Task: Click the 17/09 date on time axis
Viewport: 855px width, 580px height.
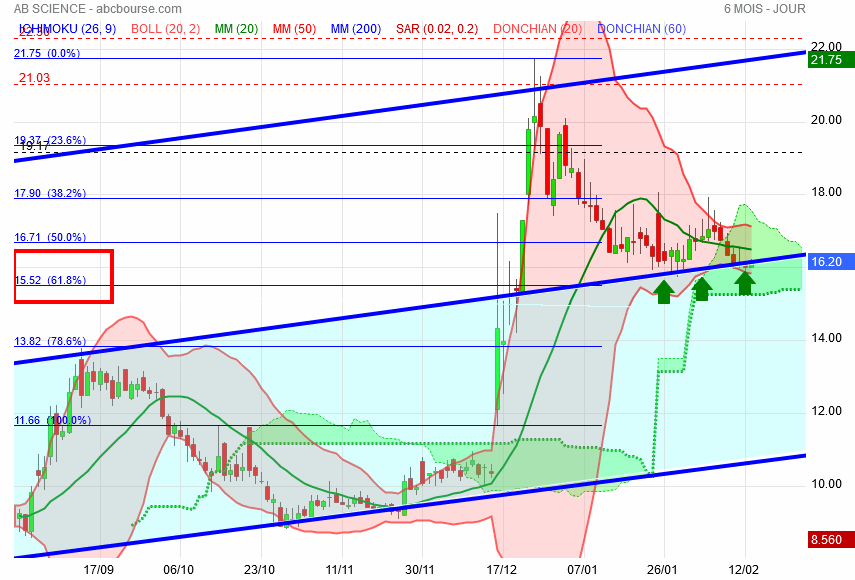Action: 99,570
